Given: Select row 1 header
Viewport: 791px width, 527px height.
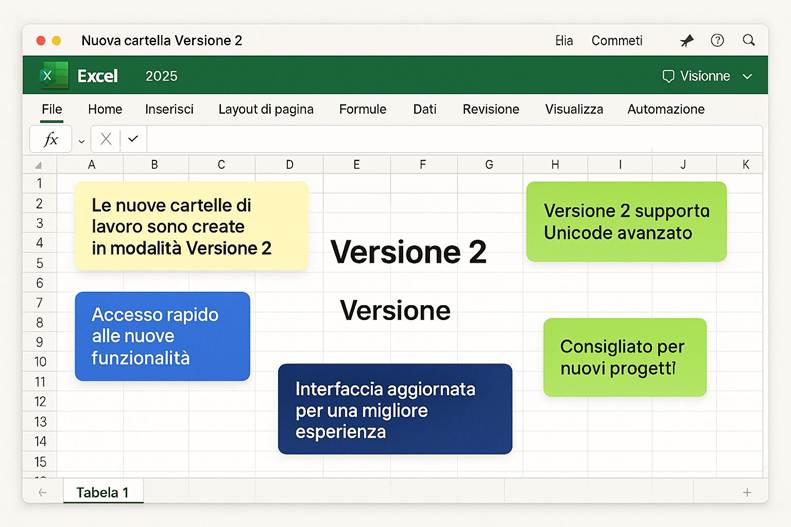Looking at the screenshot, I should pos(39,184).
